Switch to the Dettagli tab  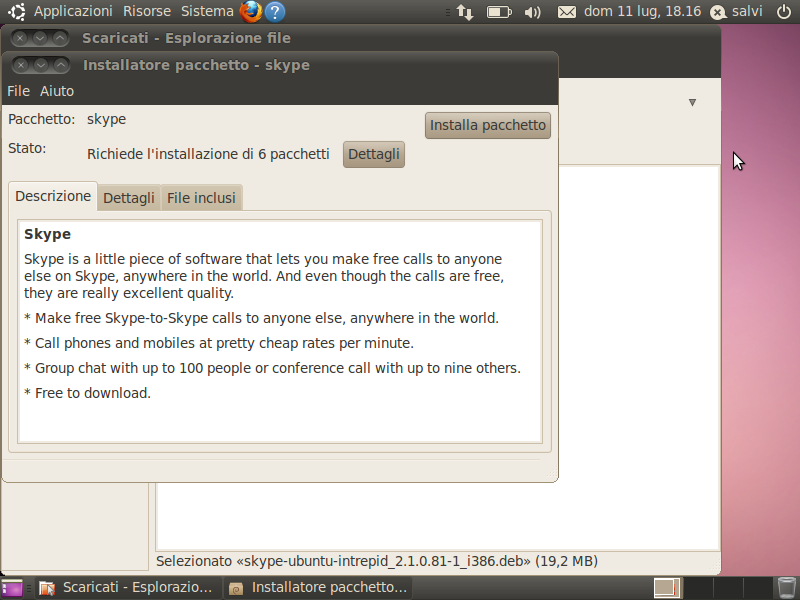coord(129,197)
